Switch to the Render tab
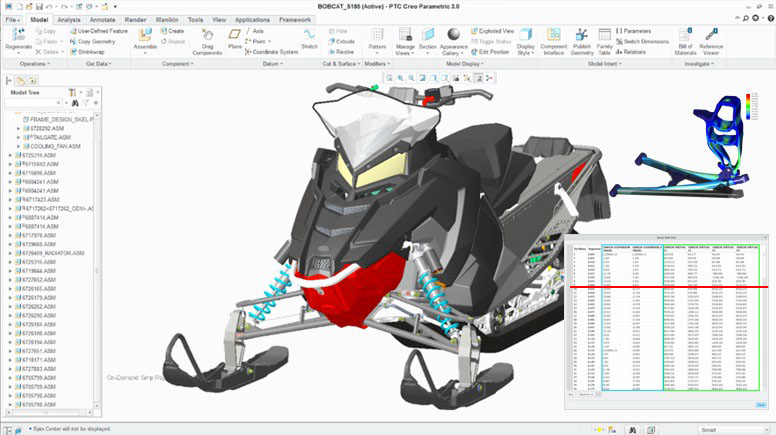The width and height of the screenshot is (776, 435). click(135, 20)
